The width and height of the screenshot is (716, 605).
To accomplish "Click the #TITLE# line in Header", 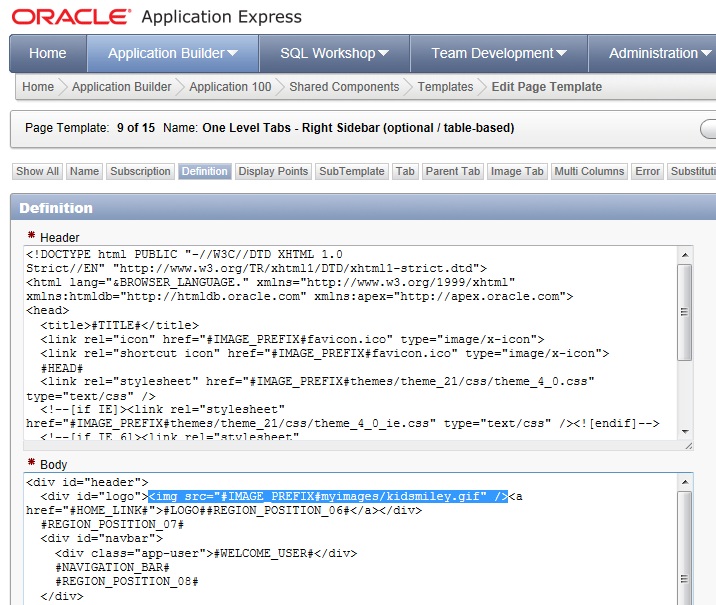I will click(x=120, y=326).
